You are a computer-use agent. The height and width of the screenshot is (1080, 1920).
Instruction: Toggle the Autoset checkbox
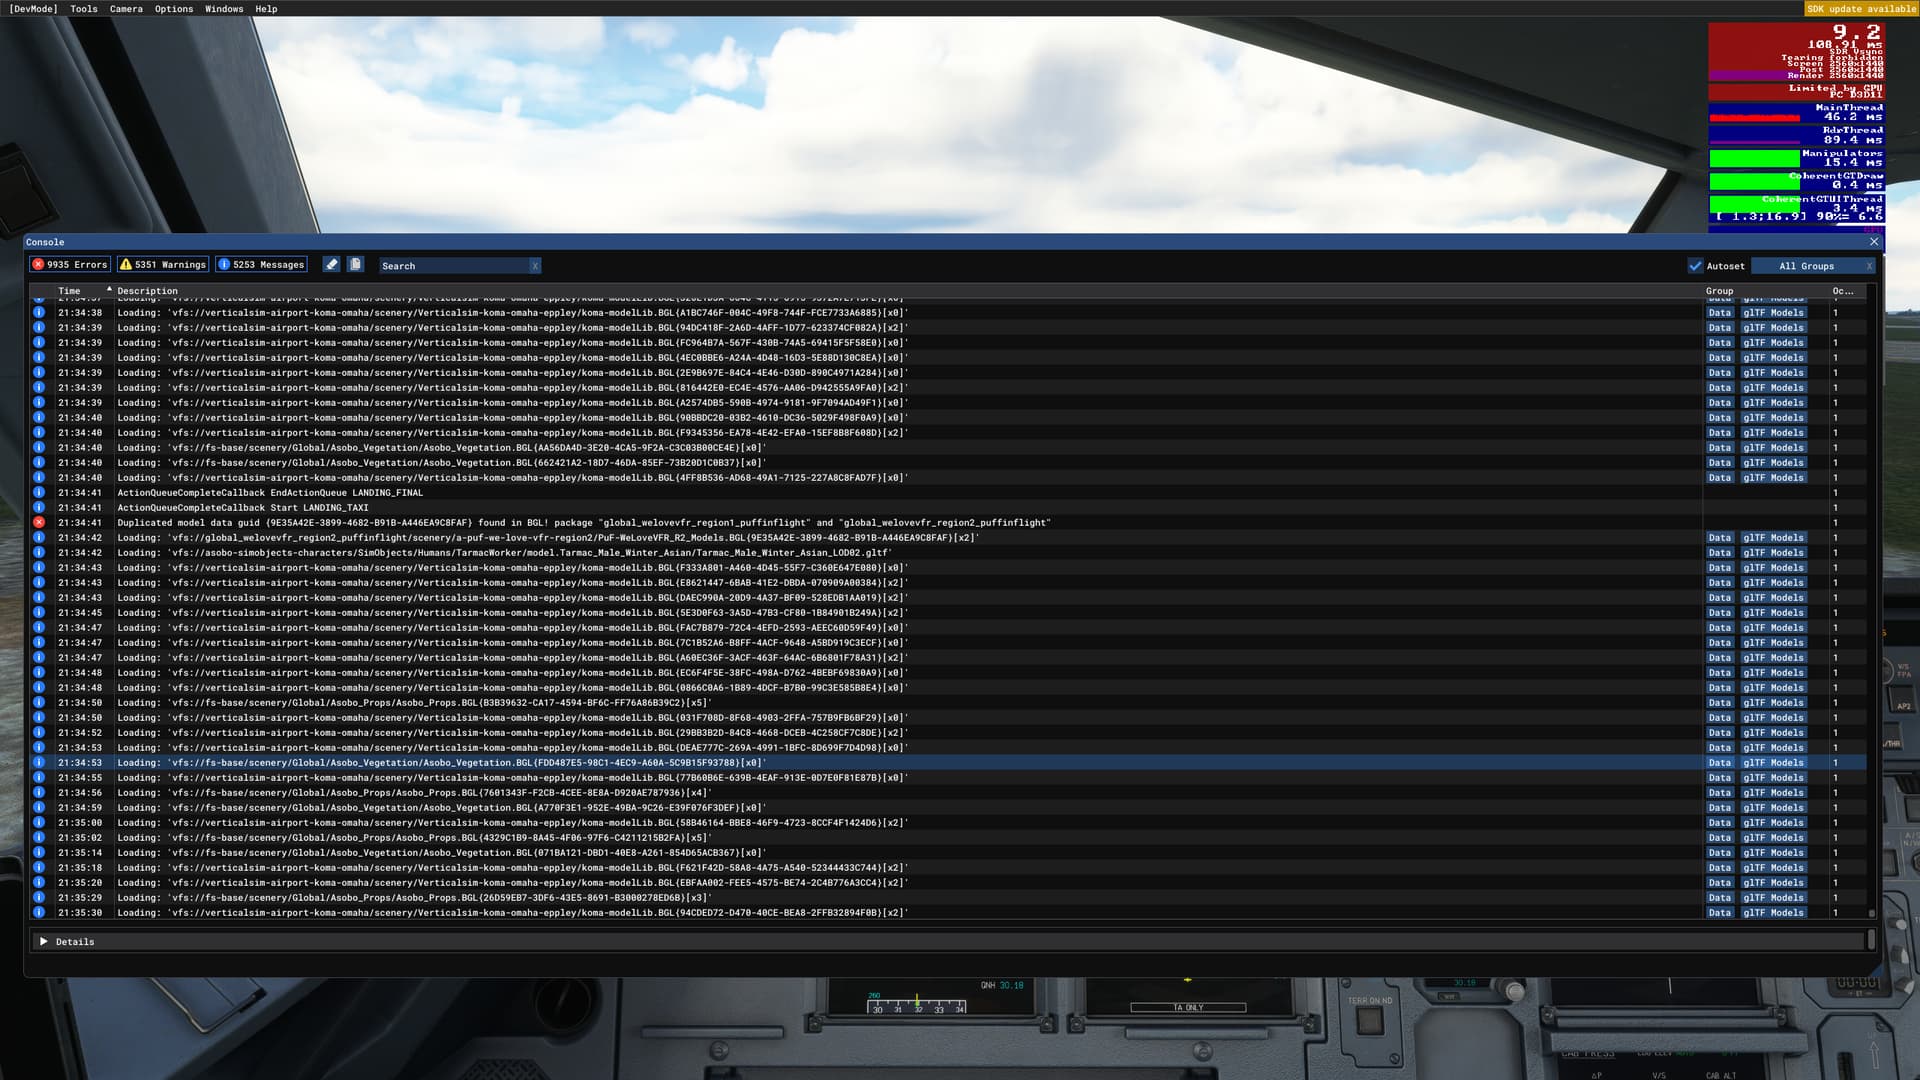coord(1695,266)
